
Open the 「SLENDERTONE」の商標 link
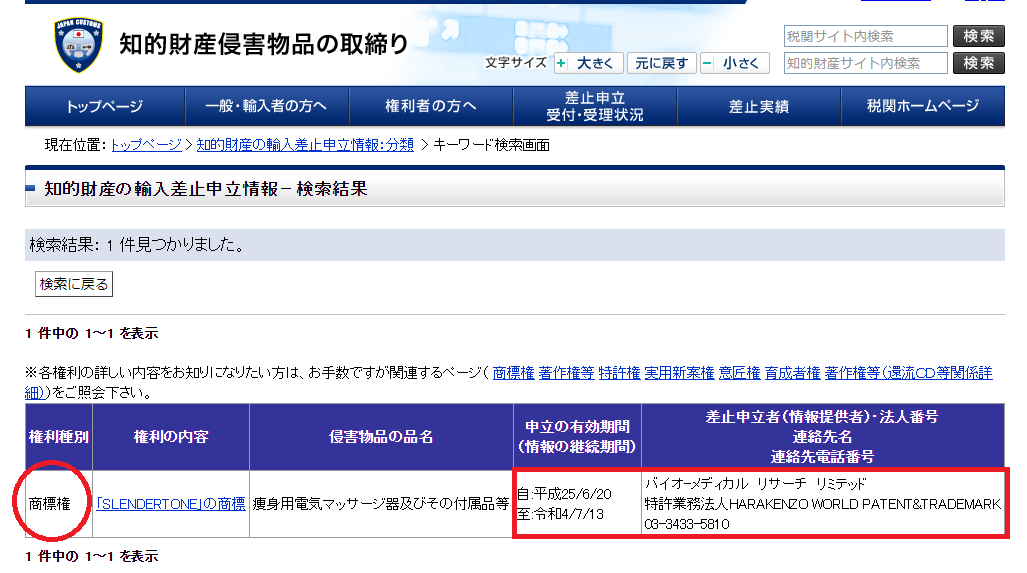pyautogui.click(x=170, y=504)
